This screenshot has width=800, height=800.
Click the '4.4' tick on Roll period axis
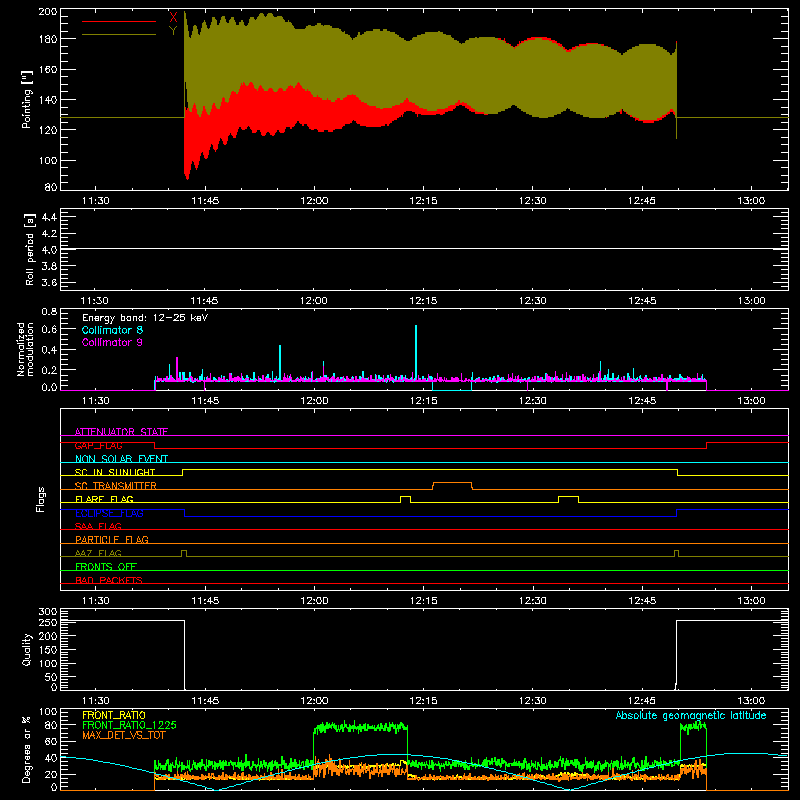coord(49,217)
